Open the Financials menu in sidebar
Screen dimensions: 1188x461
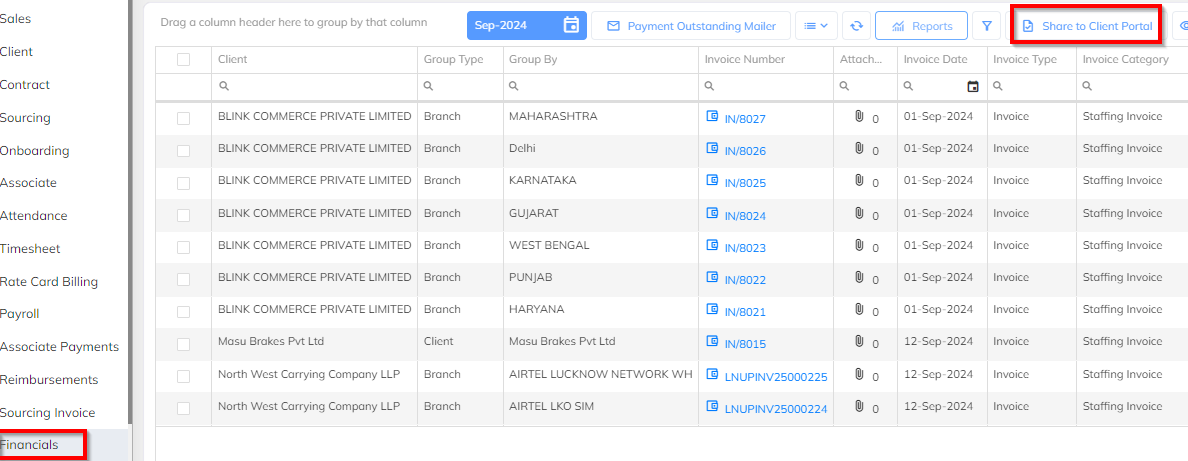(30, 445)
